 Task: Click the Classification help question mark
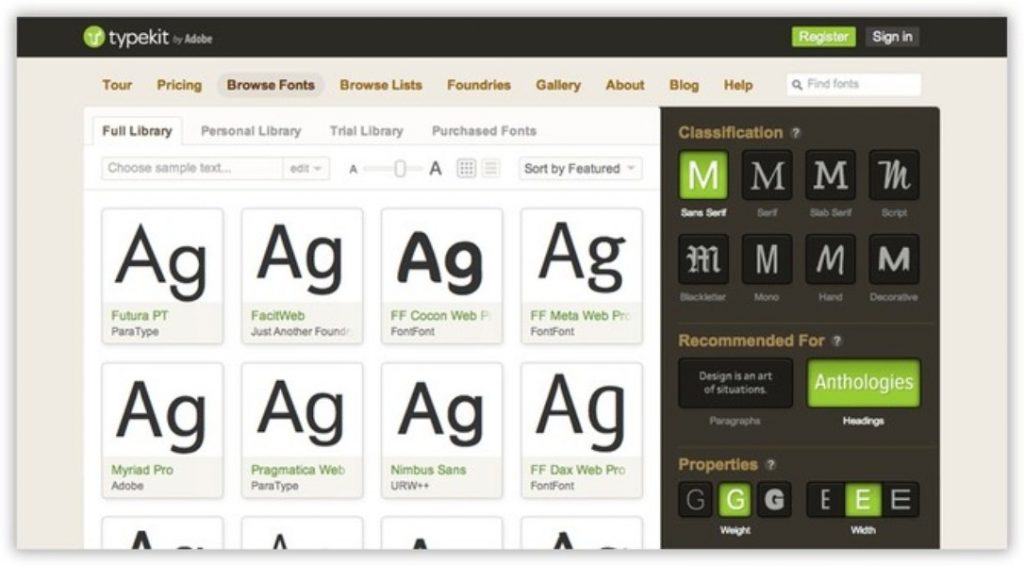point(795,133)
